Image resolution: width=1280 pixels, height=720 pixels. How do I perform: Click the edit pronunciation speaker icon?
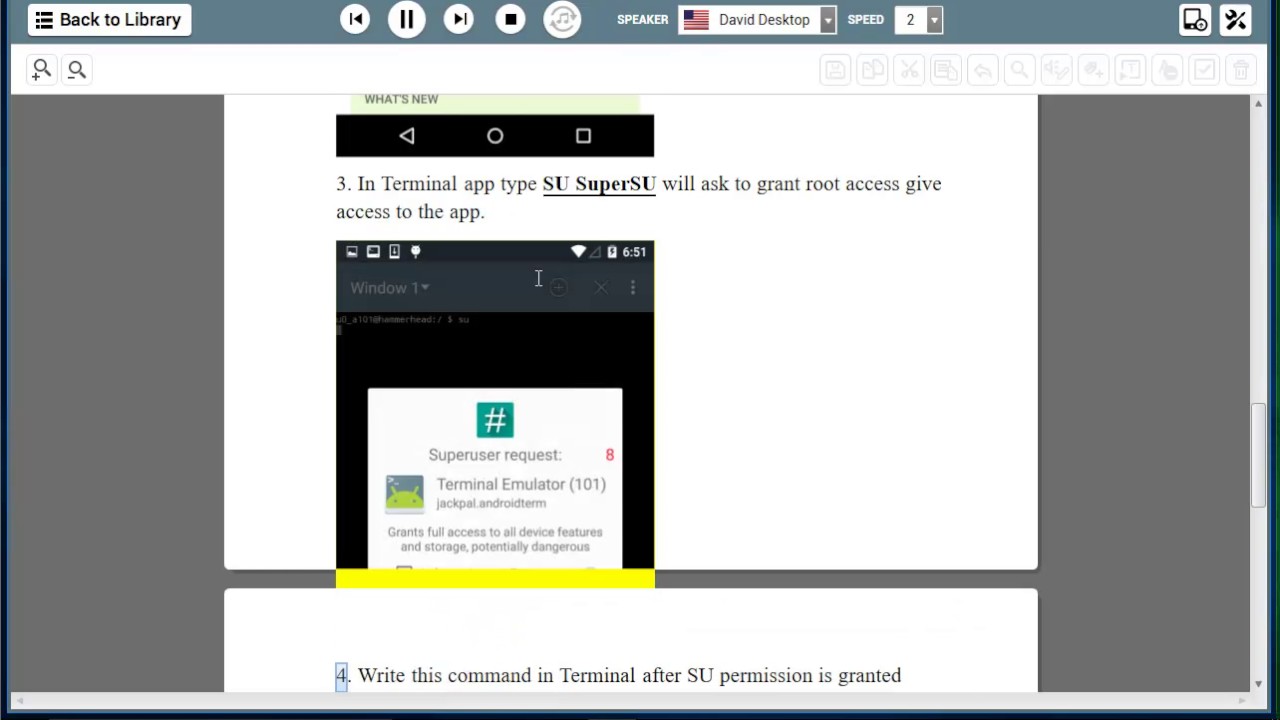1056,70
